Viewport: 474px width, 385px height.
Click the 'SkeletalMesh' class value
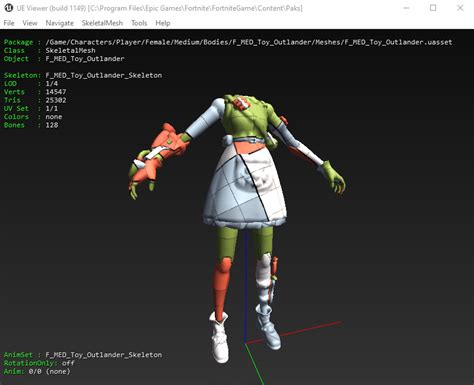70,50
